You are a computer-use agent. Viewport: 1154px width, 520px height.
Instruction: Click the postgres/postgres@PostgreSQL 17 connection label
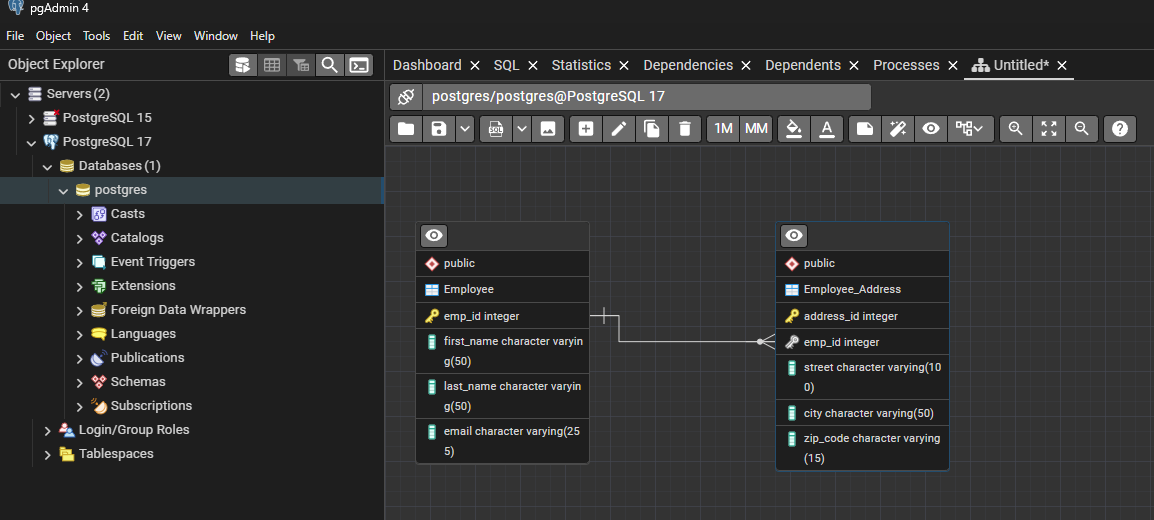(x=548, y=97)
